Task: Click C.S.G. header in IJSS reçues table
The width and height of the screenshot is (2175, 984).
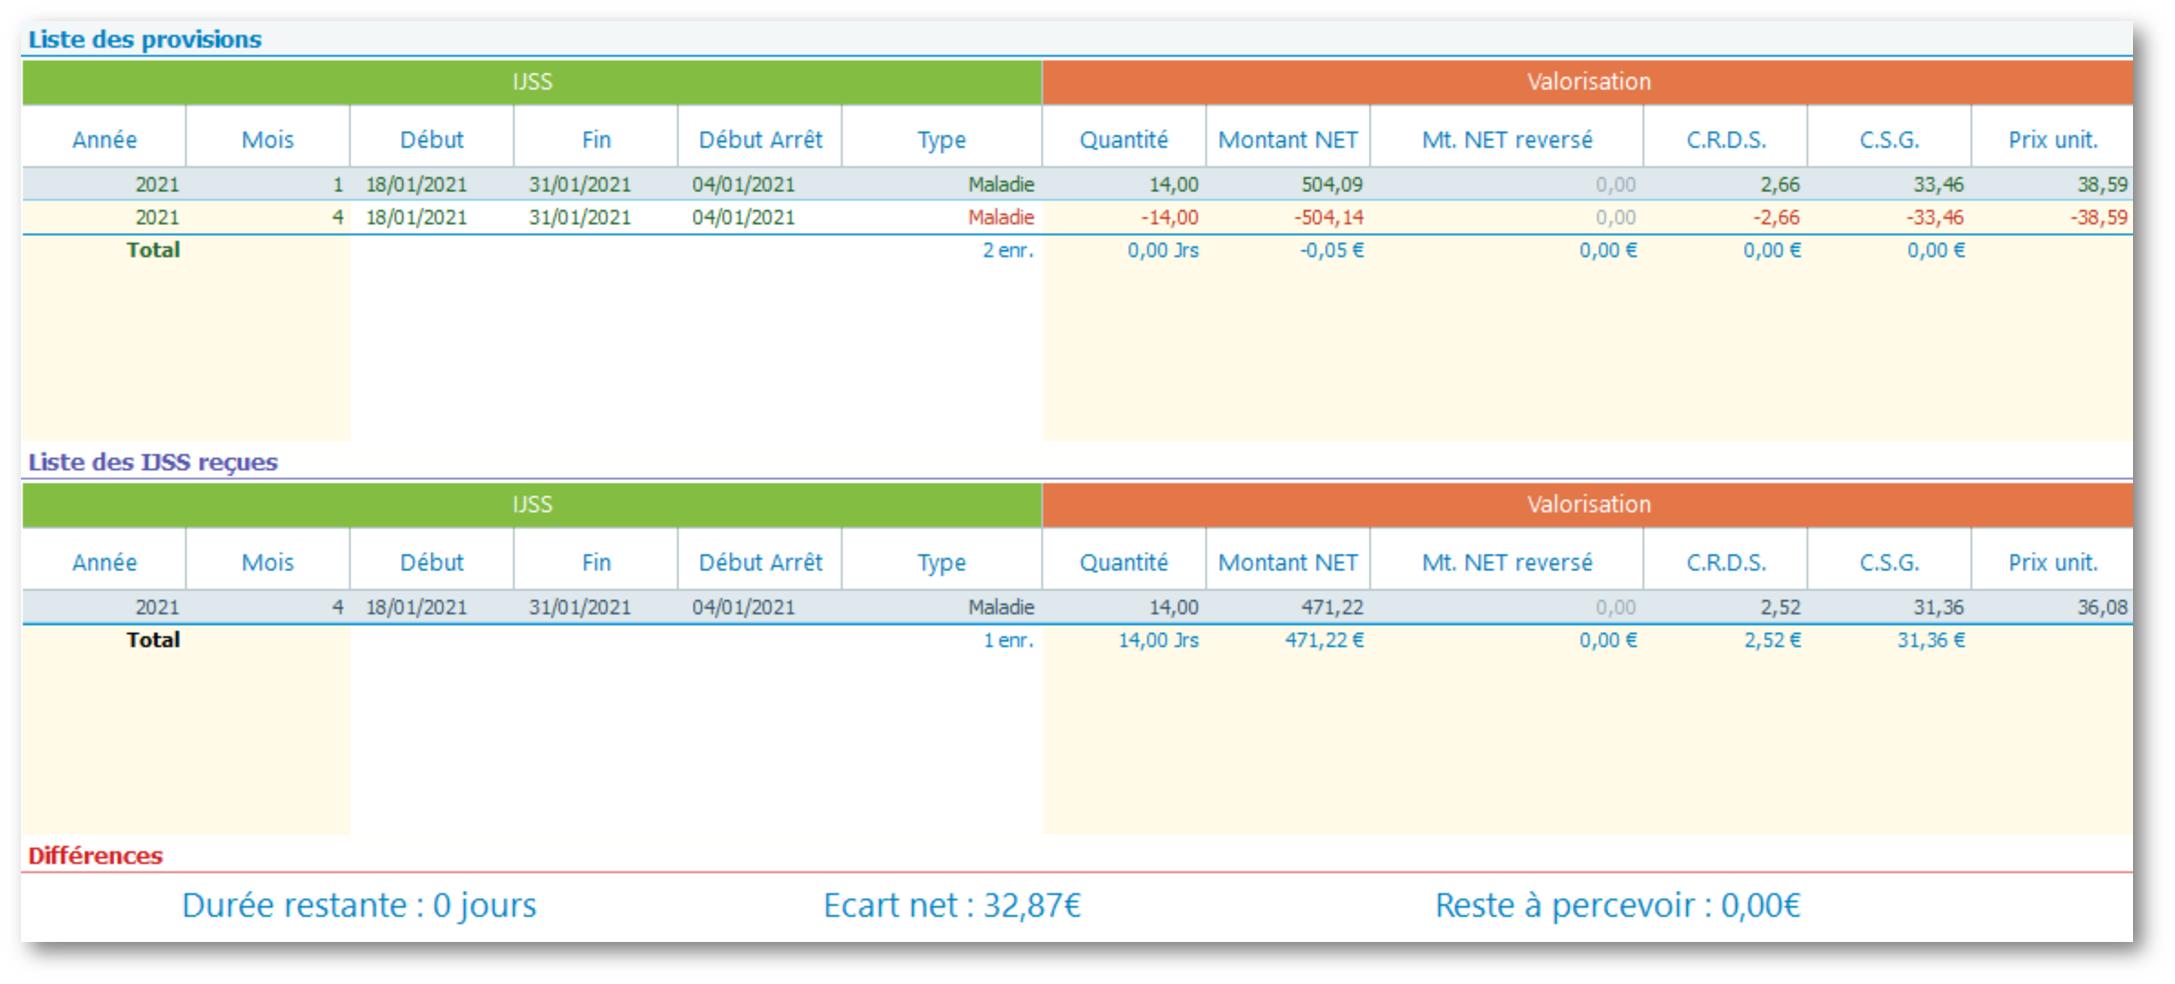Action: tap(1890, 563)
